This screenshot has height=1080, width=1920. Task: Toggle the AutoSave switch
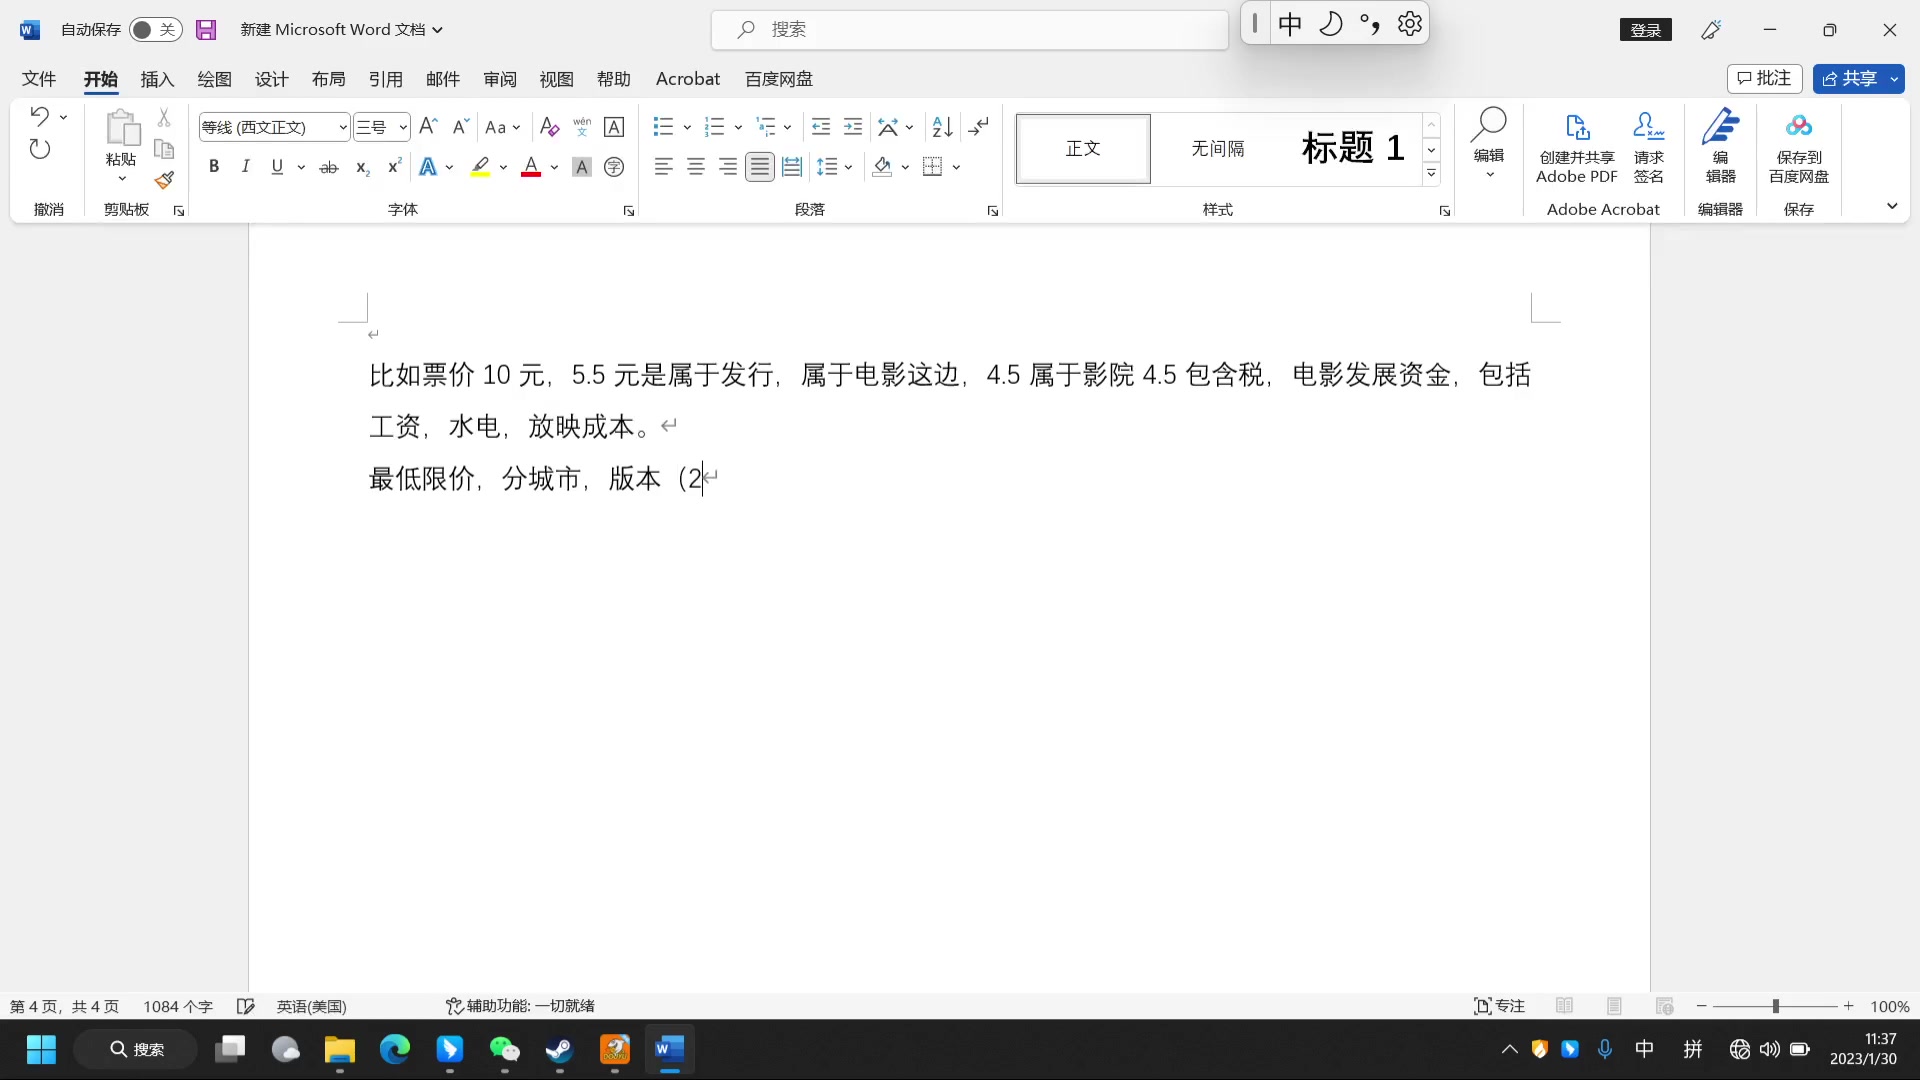pos(155,30)
